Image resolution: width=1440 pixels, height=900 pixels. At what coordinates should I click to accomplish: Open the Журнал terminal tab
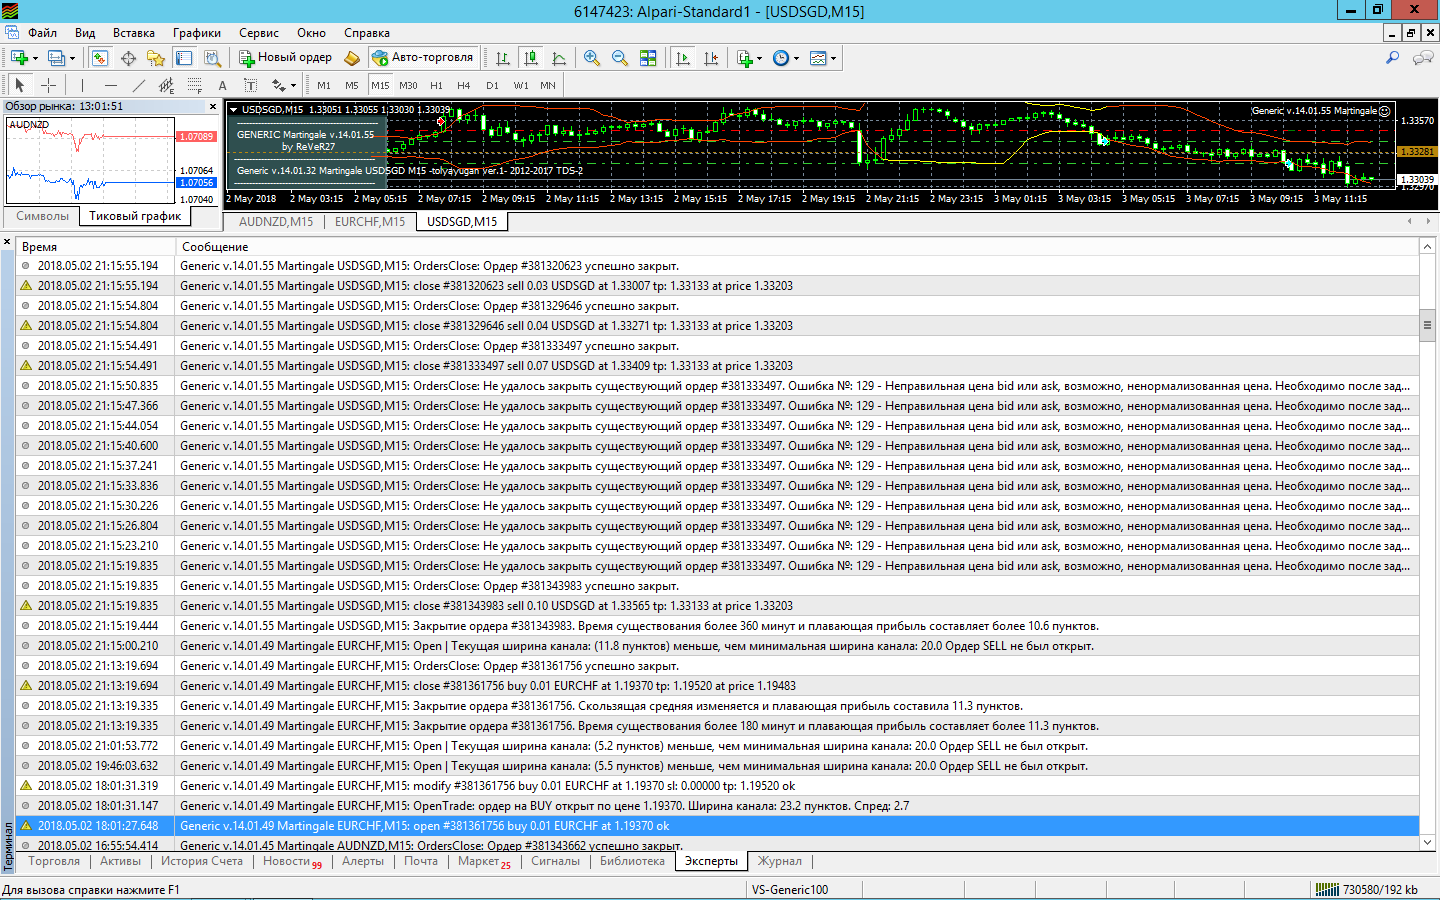coord(780,861)
